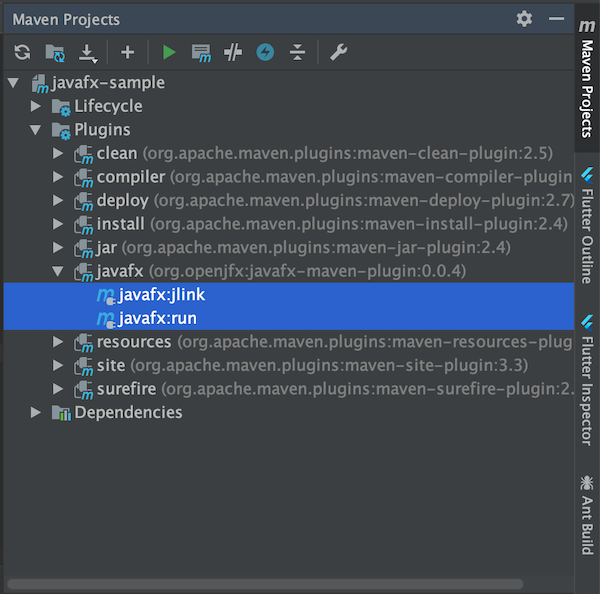Expand the Lifecycle node

pyautogui.click(x=36, y=106)
